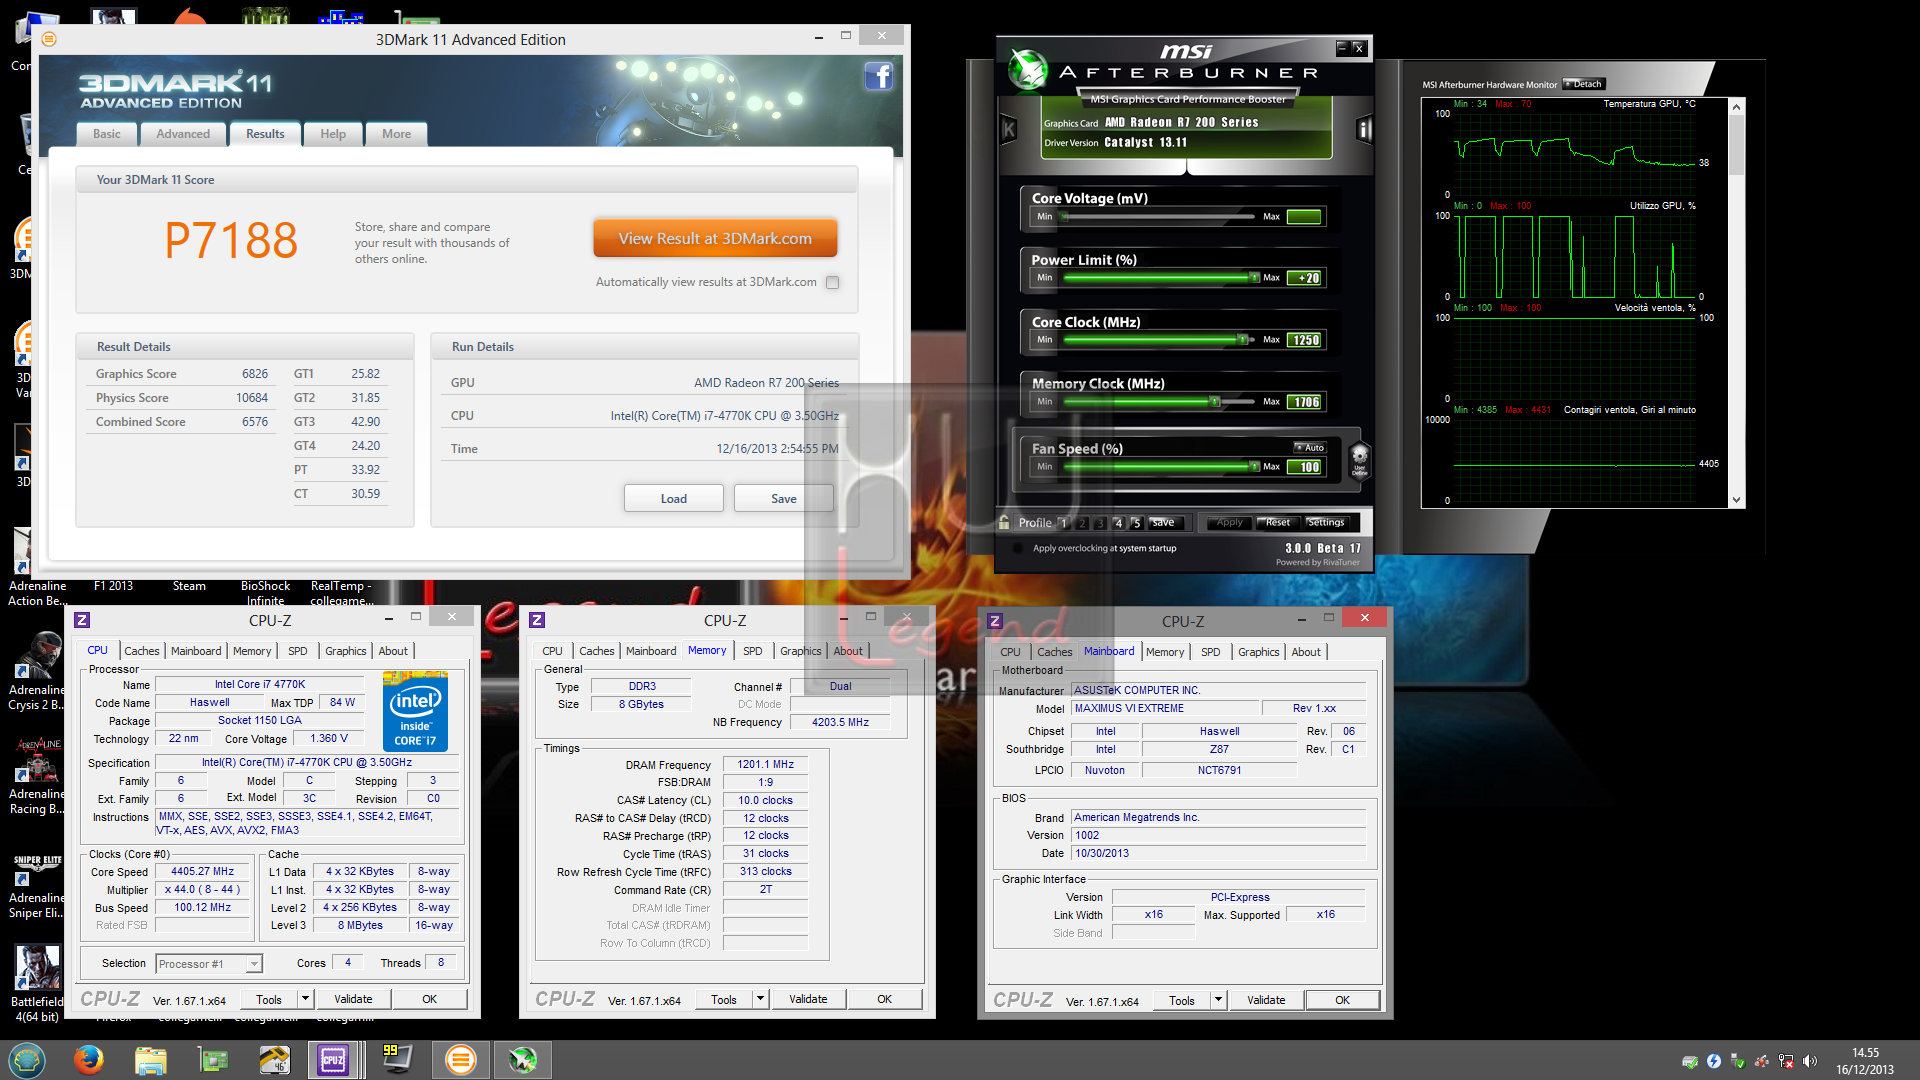Open Crysis 2 Adrenaline desktop shortcut
This screenshot has height=1080, width=1920.
(37, 671)
